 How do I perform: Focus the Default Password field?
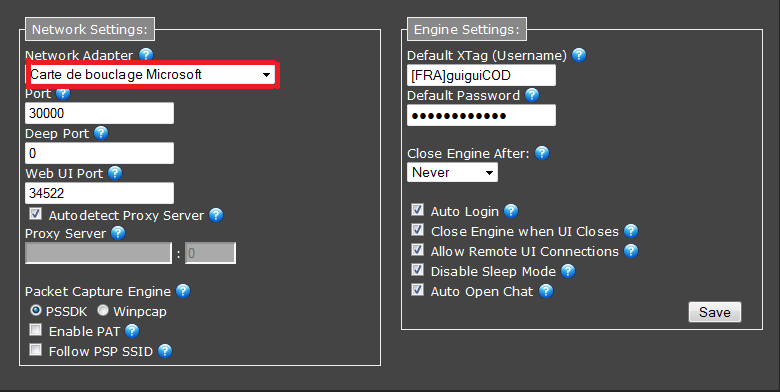[x=481, y=115]
